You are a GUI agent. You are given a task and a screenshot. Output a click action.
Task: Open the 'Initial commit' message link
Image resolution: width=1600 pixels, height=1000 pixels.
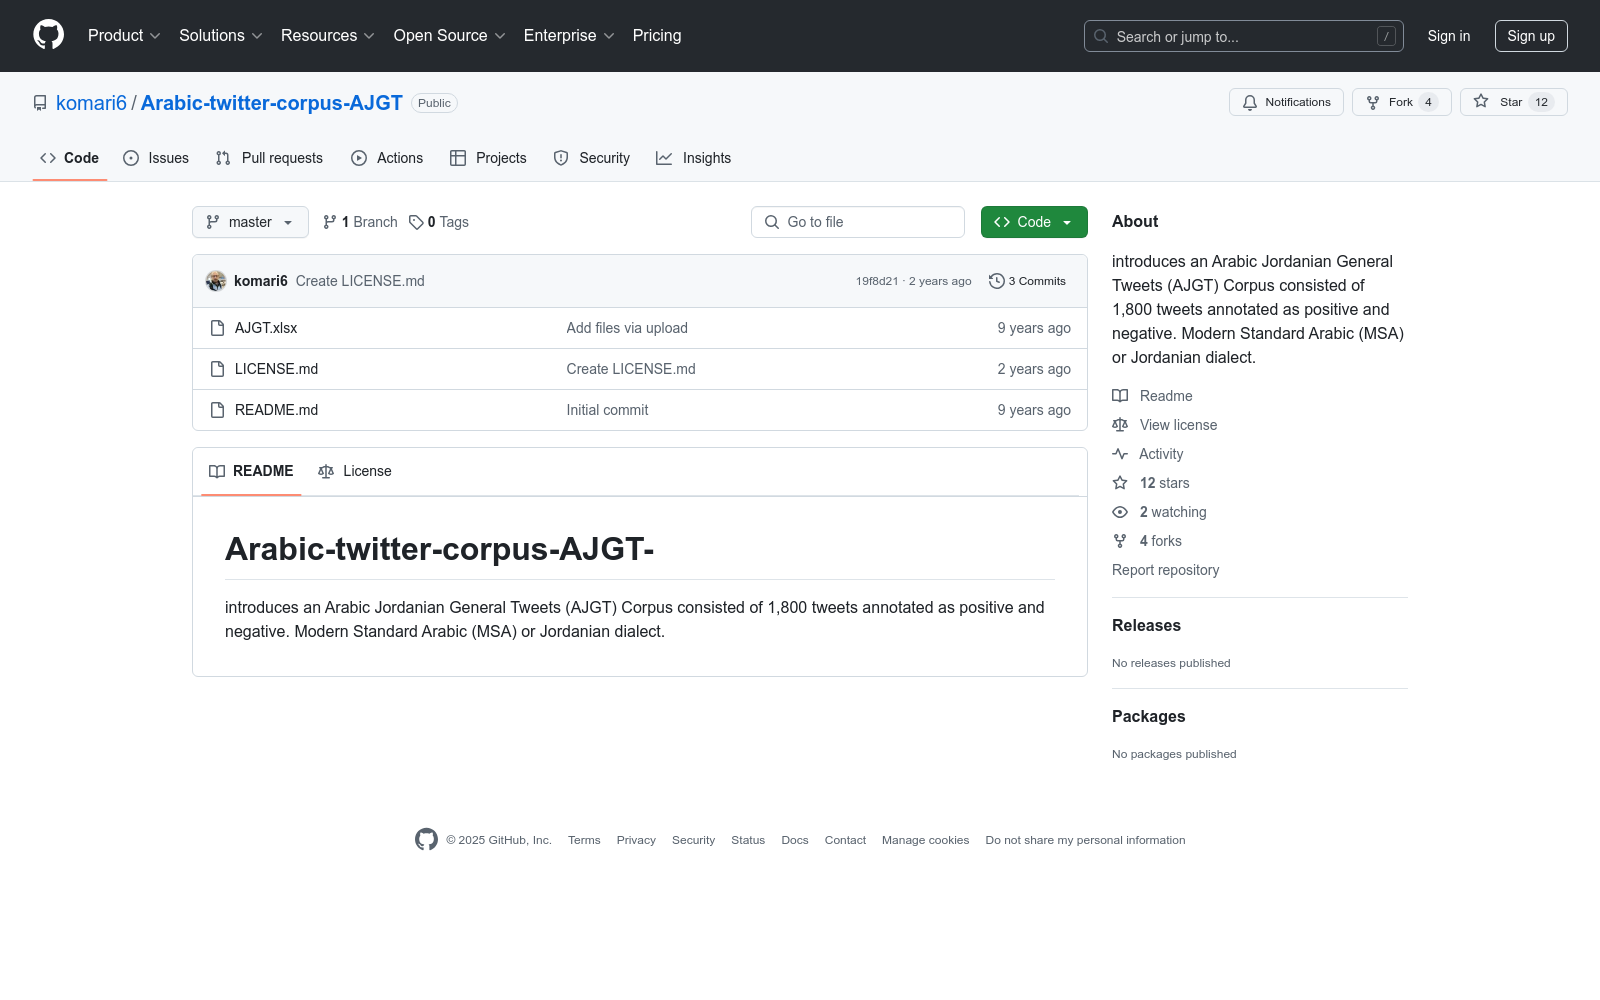[607, 410]
